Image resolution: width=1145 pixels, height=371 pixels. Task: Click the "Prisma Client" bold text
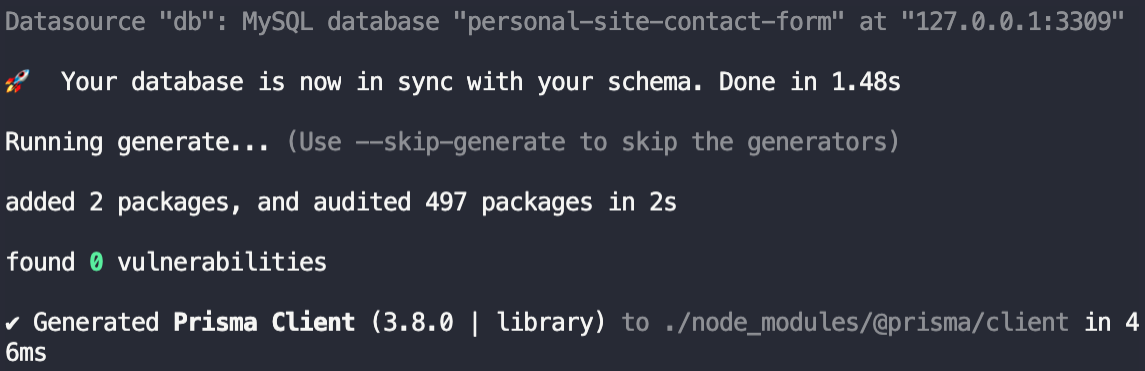264,322
